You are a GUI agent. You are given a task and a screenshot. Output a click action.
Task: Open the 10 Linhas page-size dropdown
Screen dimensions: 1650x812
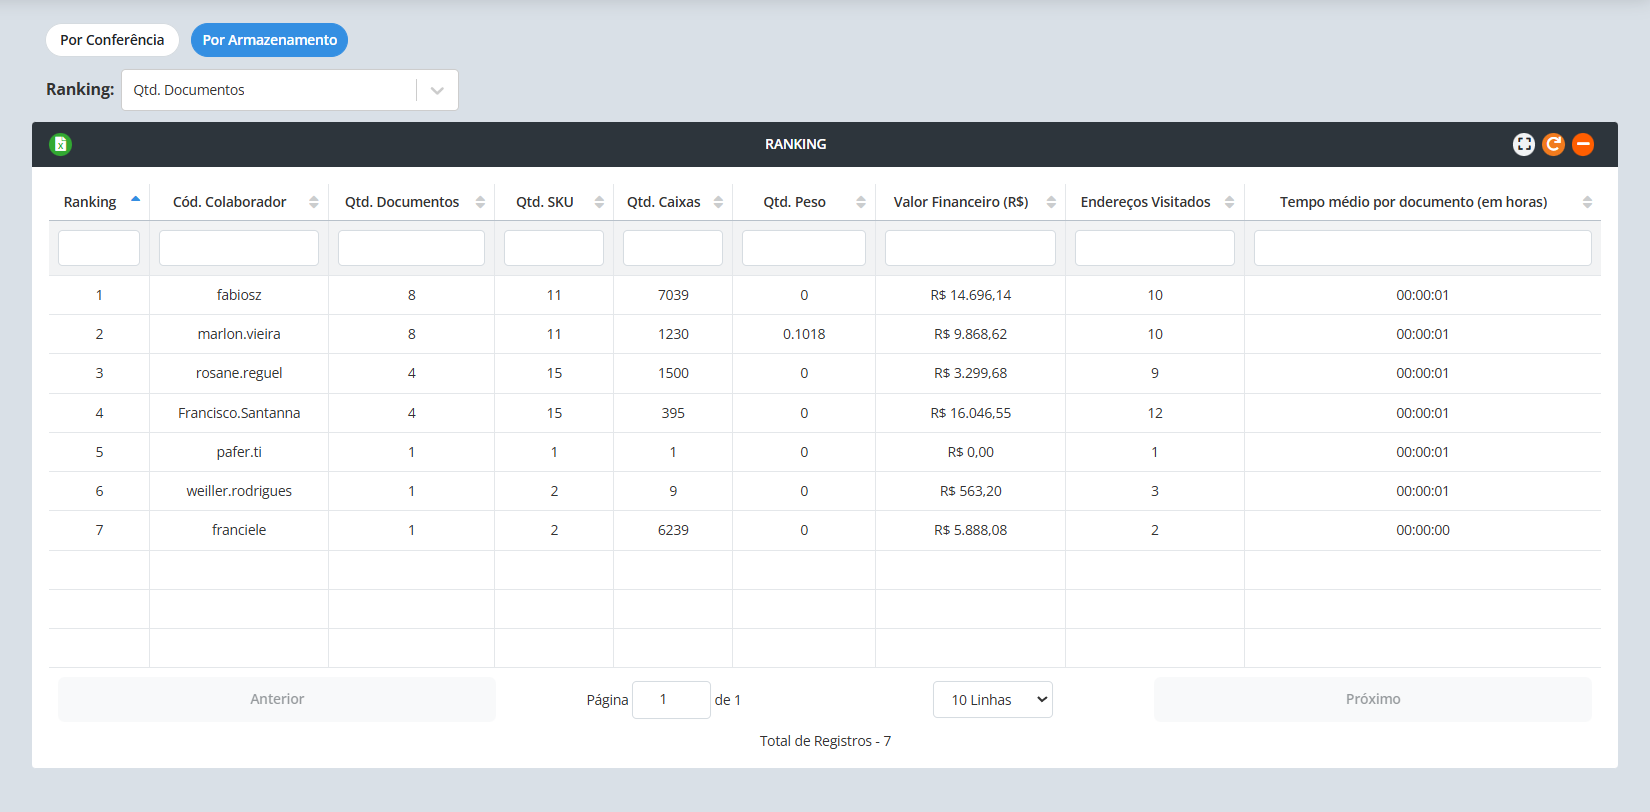coord(992,700)
